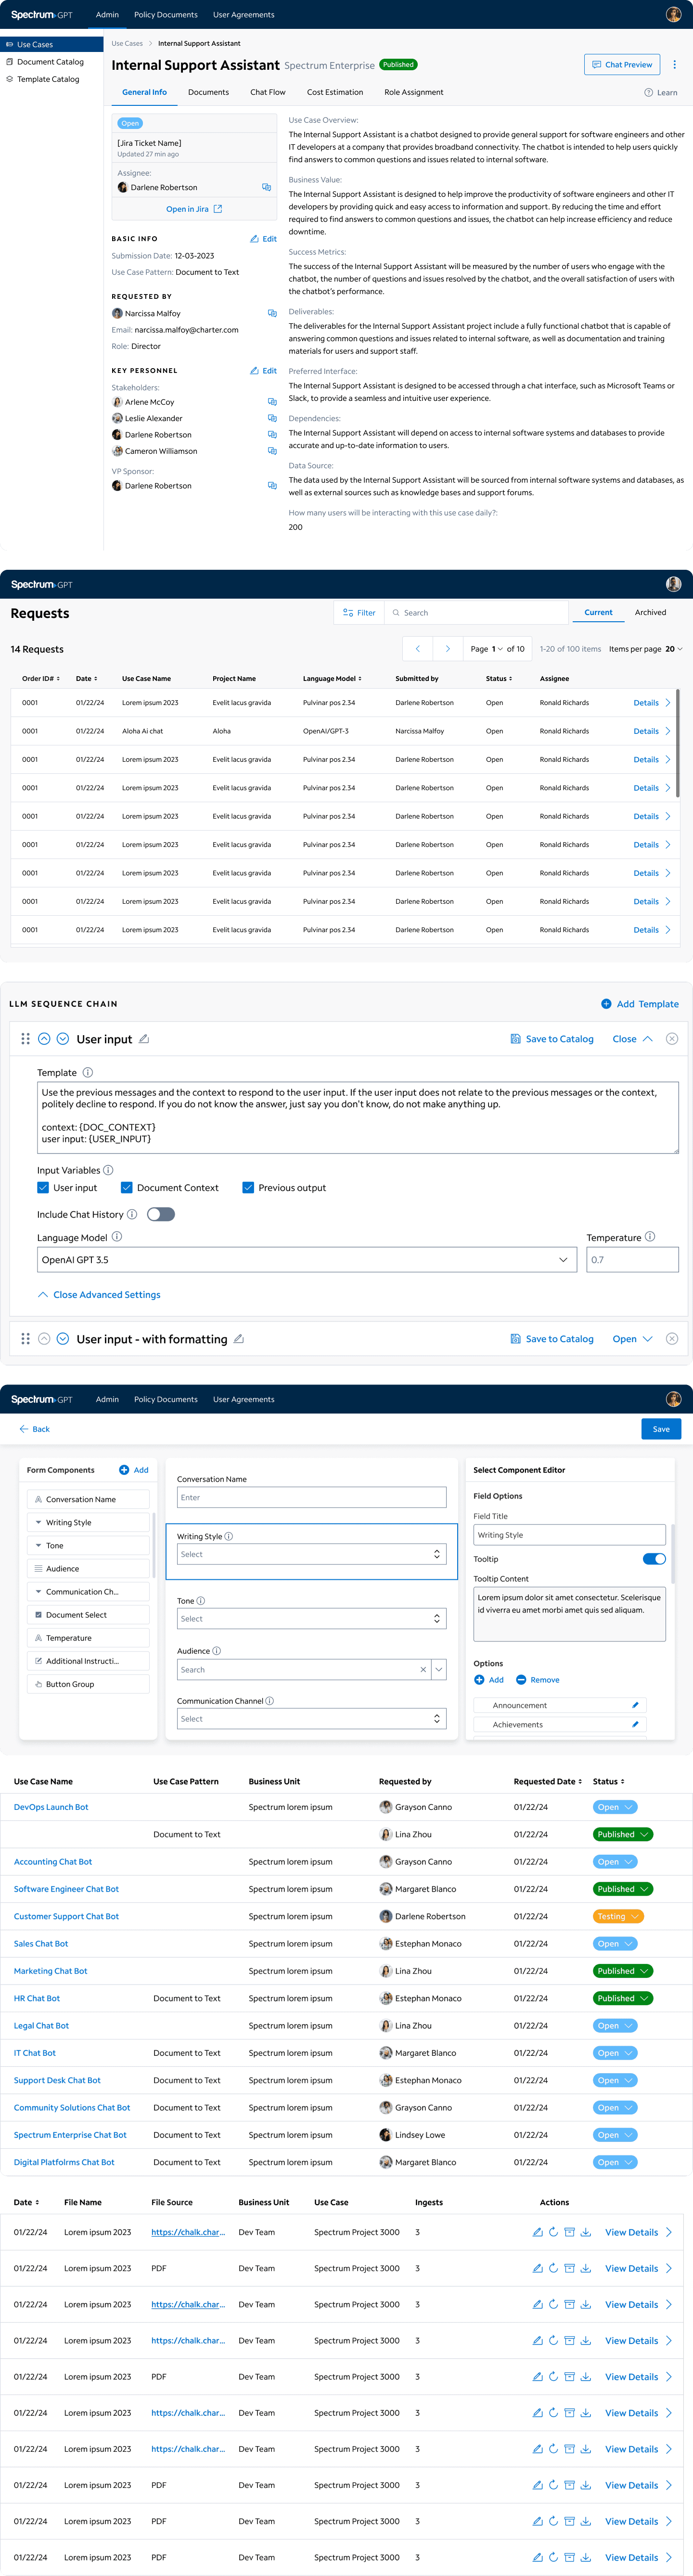Open status dropdown for DevOps Launch Bot

pyautogui.click(x=615, y=1808)
